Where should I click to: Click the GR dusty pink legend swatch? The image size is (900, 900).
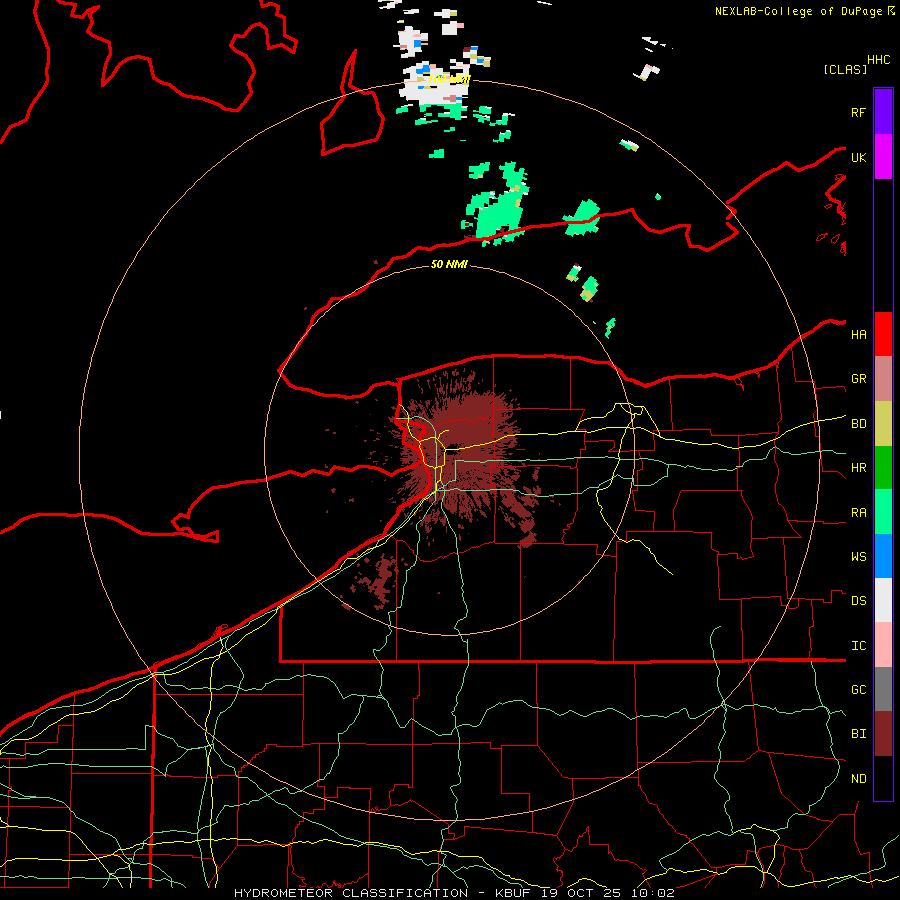pos(883,379)
